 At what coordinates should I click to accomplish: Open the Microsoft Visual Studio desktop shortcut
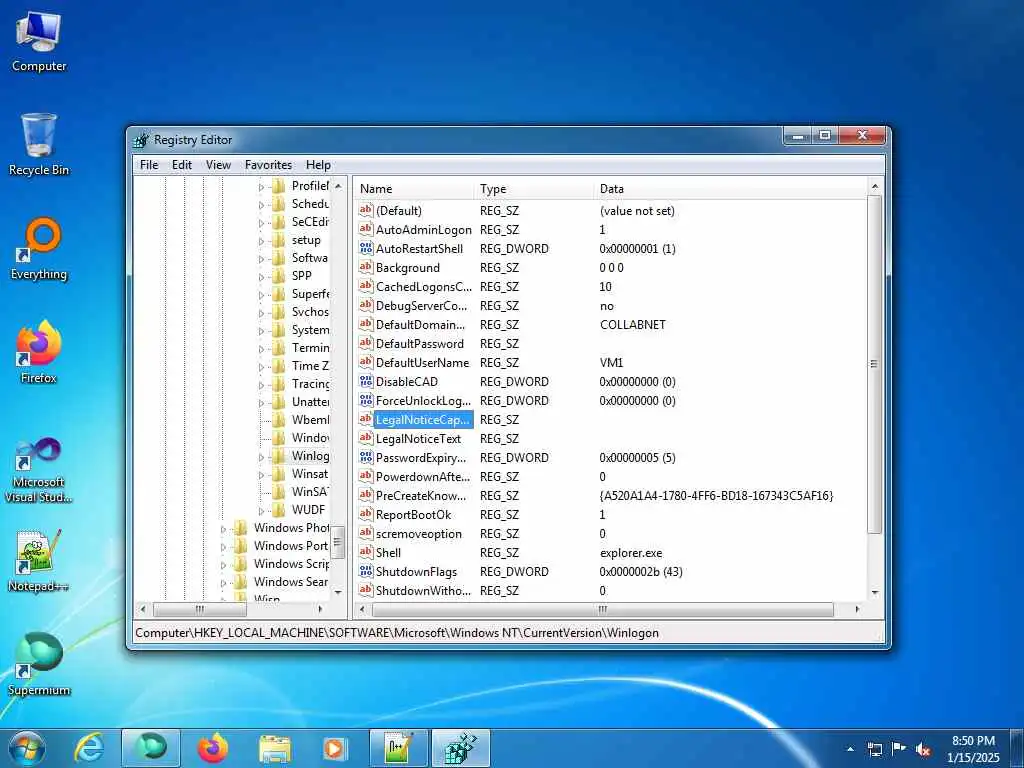coord(39,470)
